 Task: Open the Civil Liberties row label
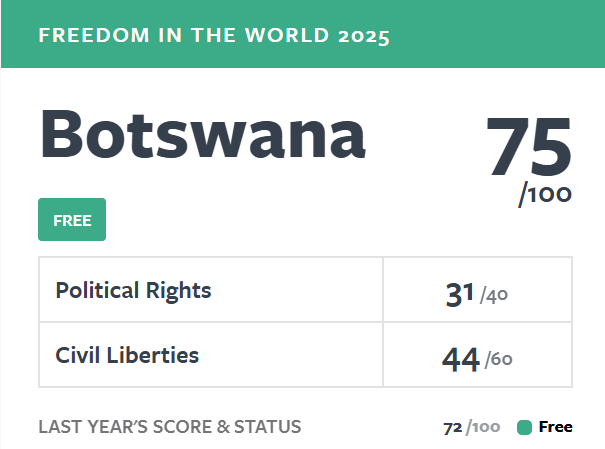pos(127,354)
